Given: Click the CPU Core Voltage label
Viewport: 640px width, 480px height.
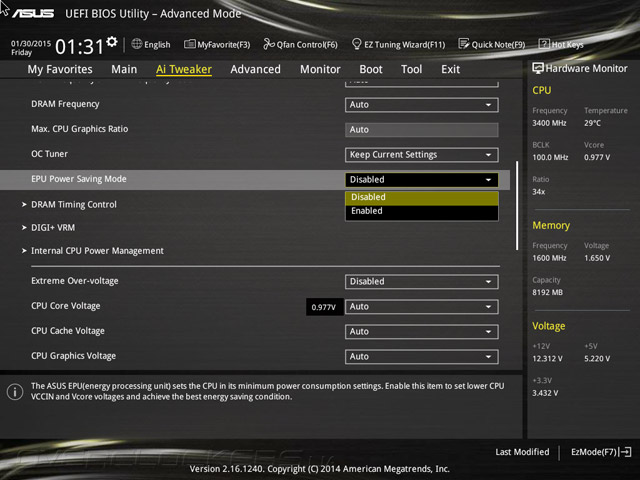Looking at the screenshot, I should [x=66, y=306].
